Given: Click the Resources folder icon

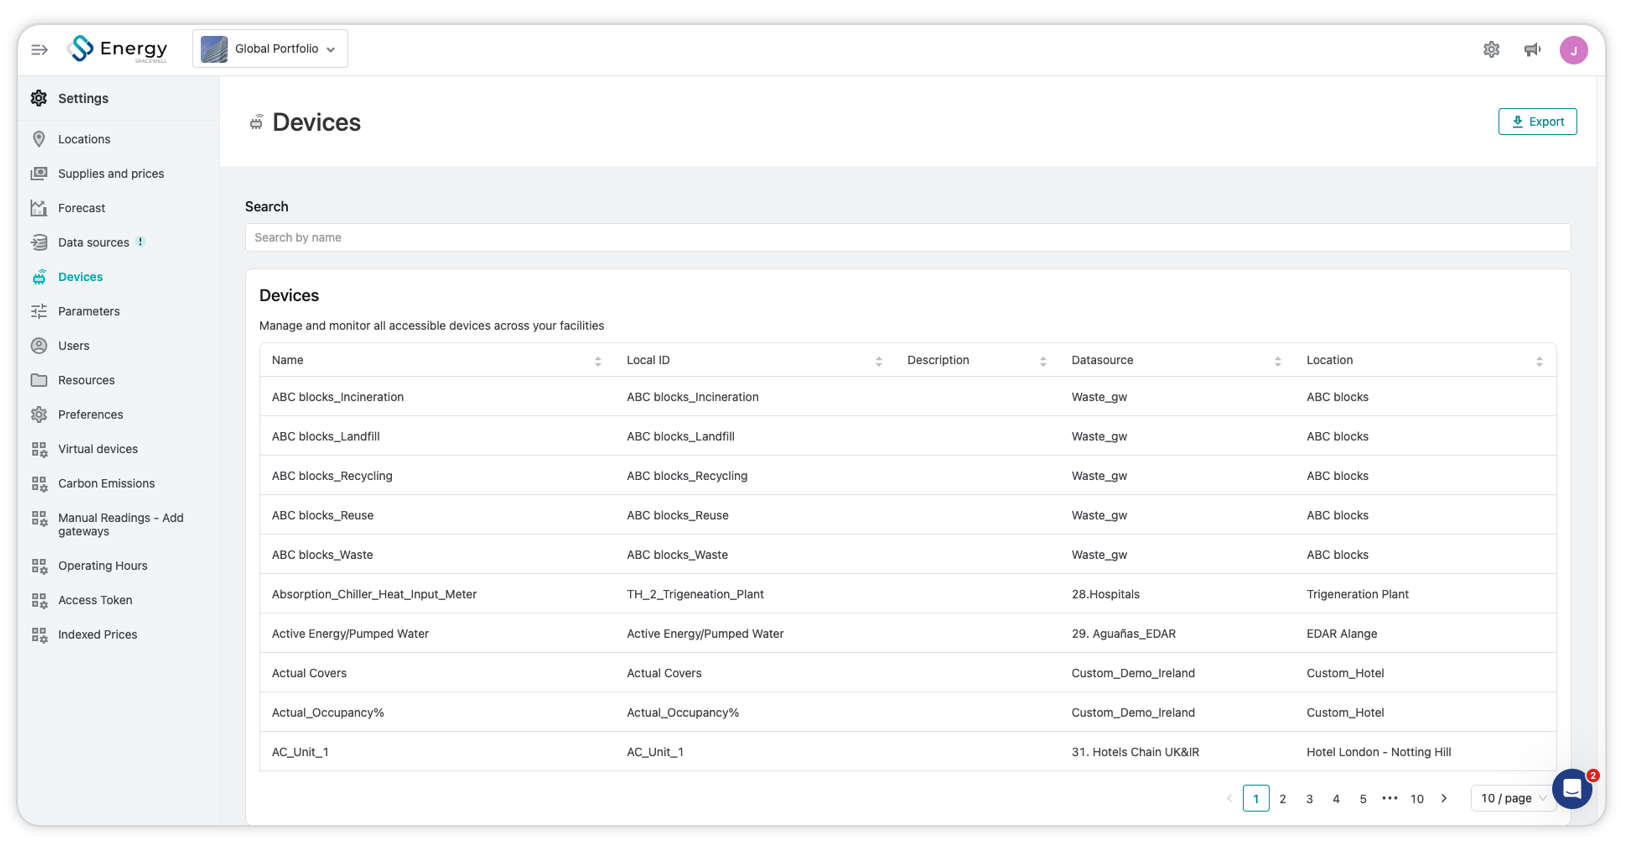Looking at the screenshot, I should coord(39,380).
